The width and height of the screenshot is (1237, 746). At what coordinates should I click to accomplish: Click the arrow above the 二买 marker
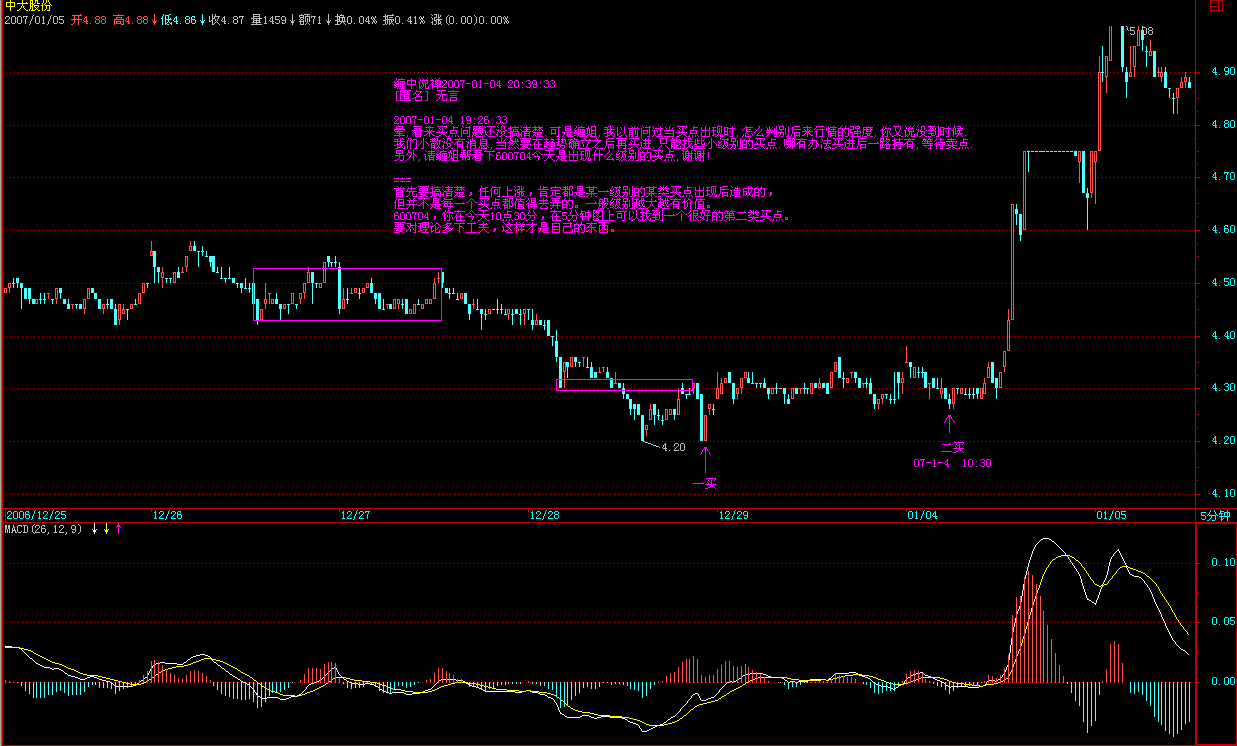click(x=950, y=423)
